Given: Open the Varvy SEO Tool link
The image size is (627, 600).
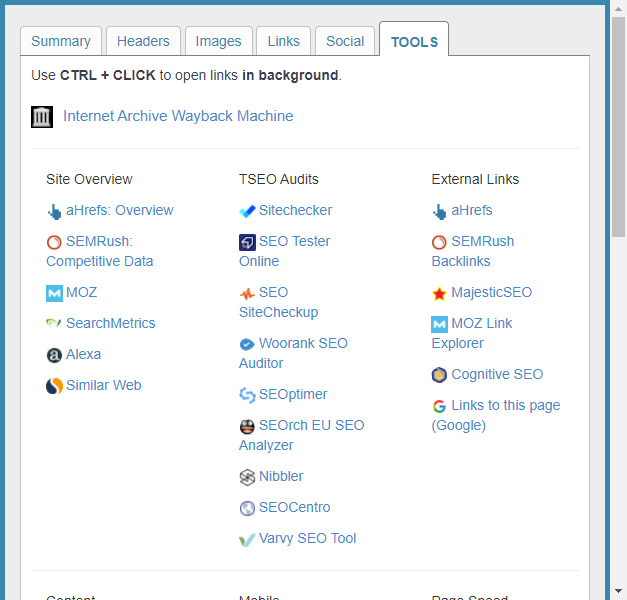Looking at the screenshot, I should pyautogui.click(x=307, y=539).
